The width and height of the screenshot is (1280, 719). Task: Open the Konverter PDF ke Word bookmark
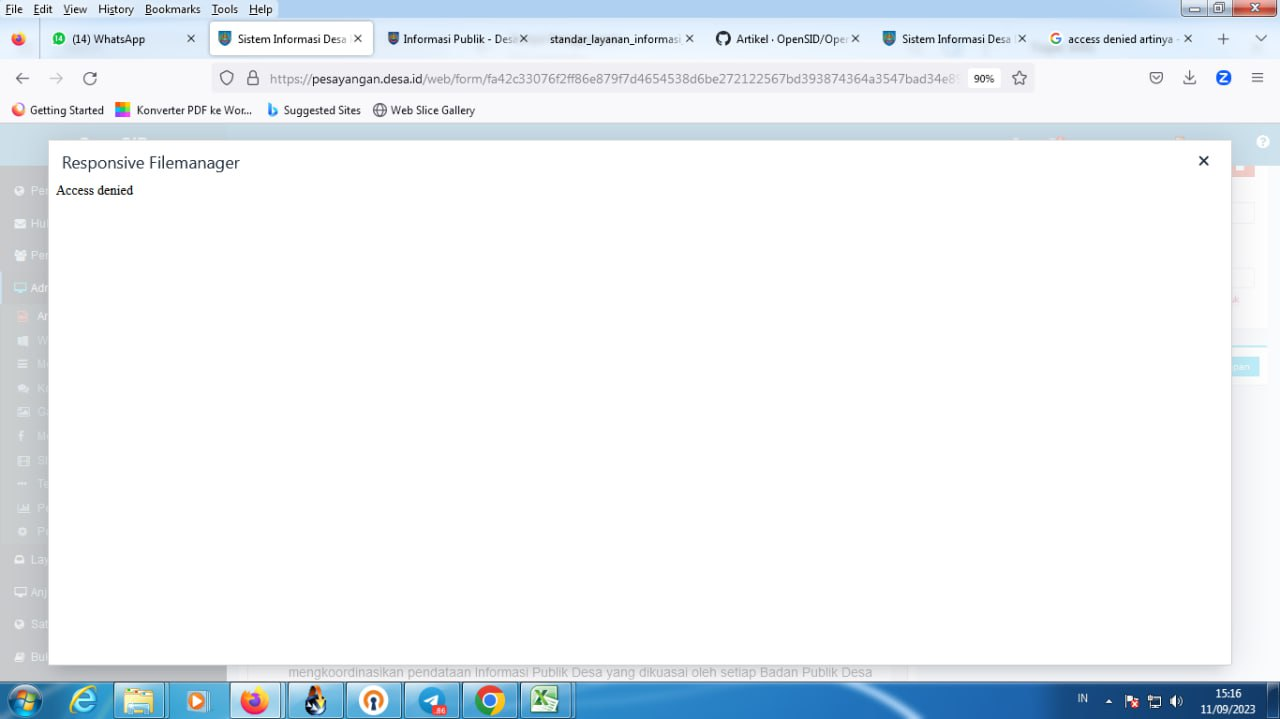[x=184, y=110]
